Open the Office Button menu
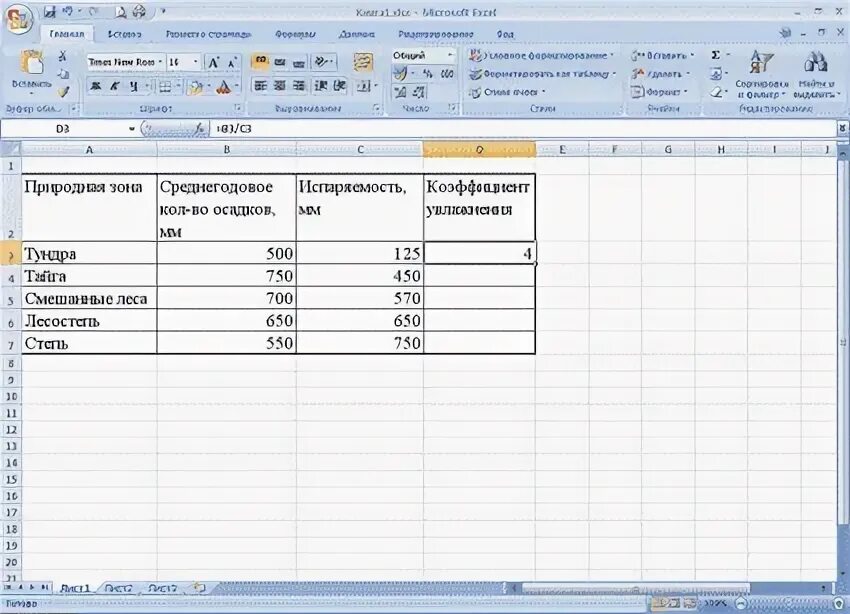This screenshot has height=614, width=850. (x=18, y=20)
